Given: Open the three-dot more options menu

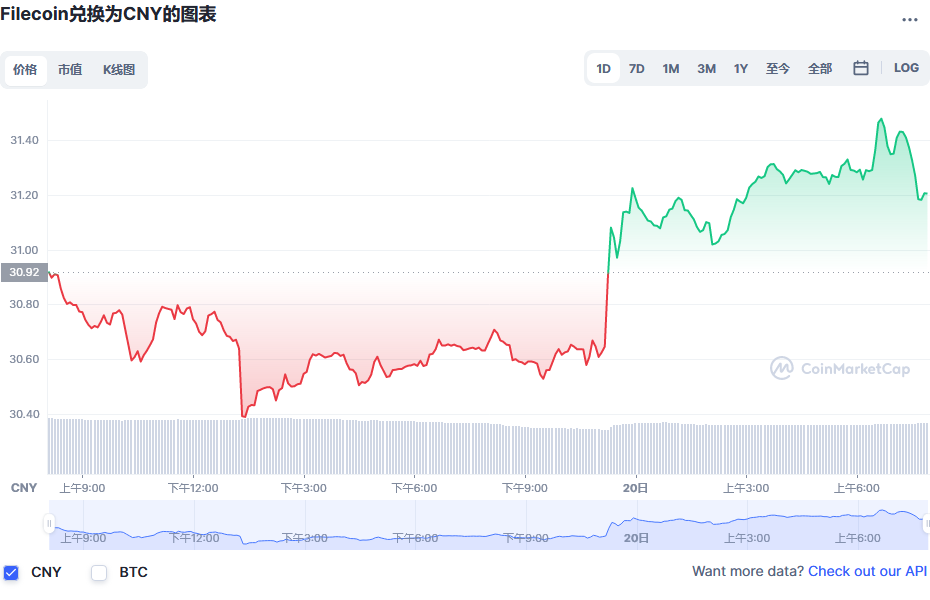Looking at the screenshot, I should 909,20.
